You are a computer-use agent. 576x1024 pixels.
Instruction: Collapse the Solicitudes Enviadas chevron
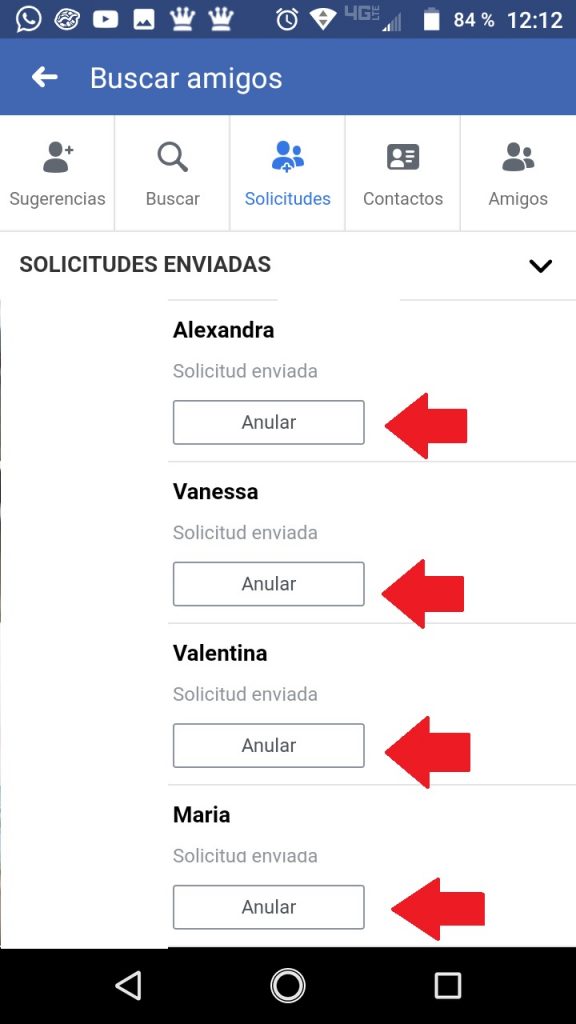click(x=541, y=266)
